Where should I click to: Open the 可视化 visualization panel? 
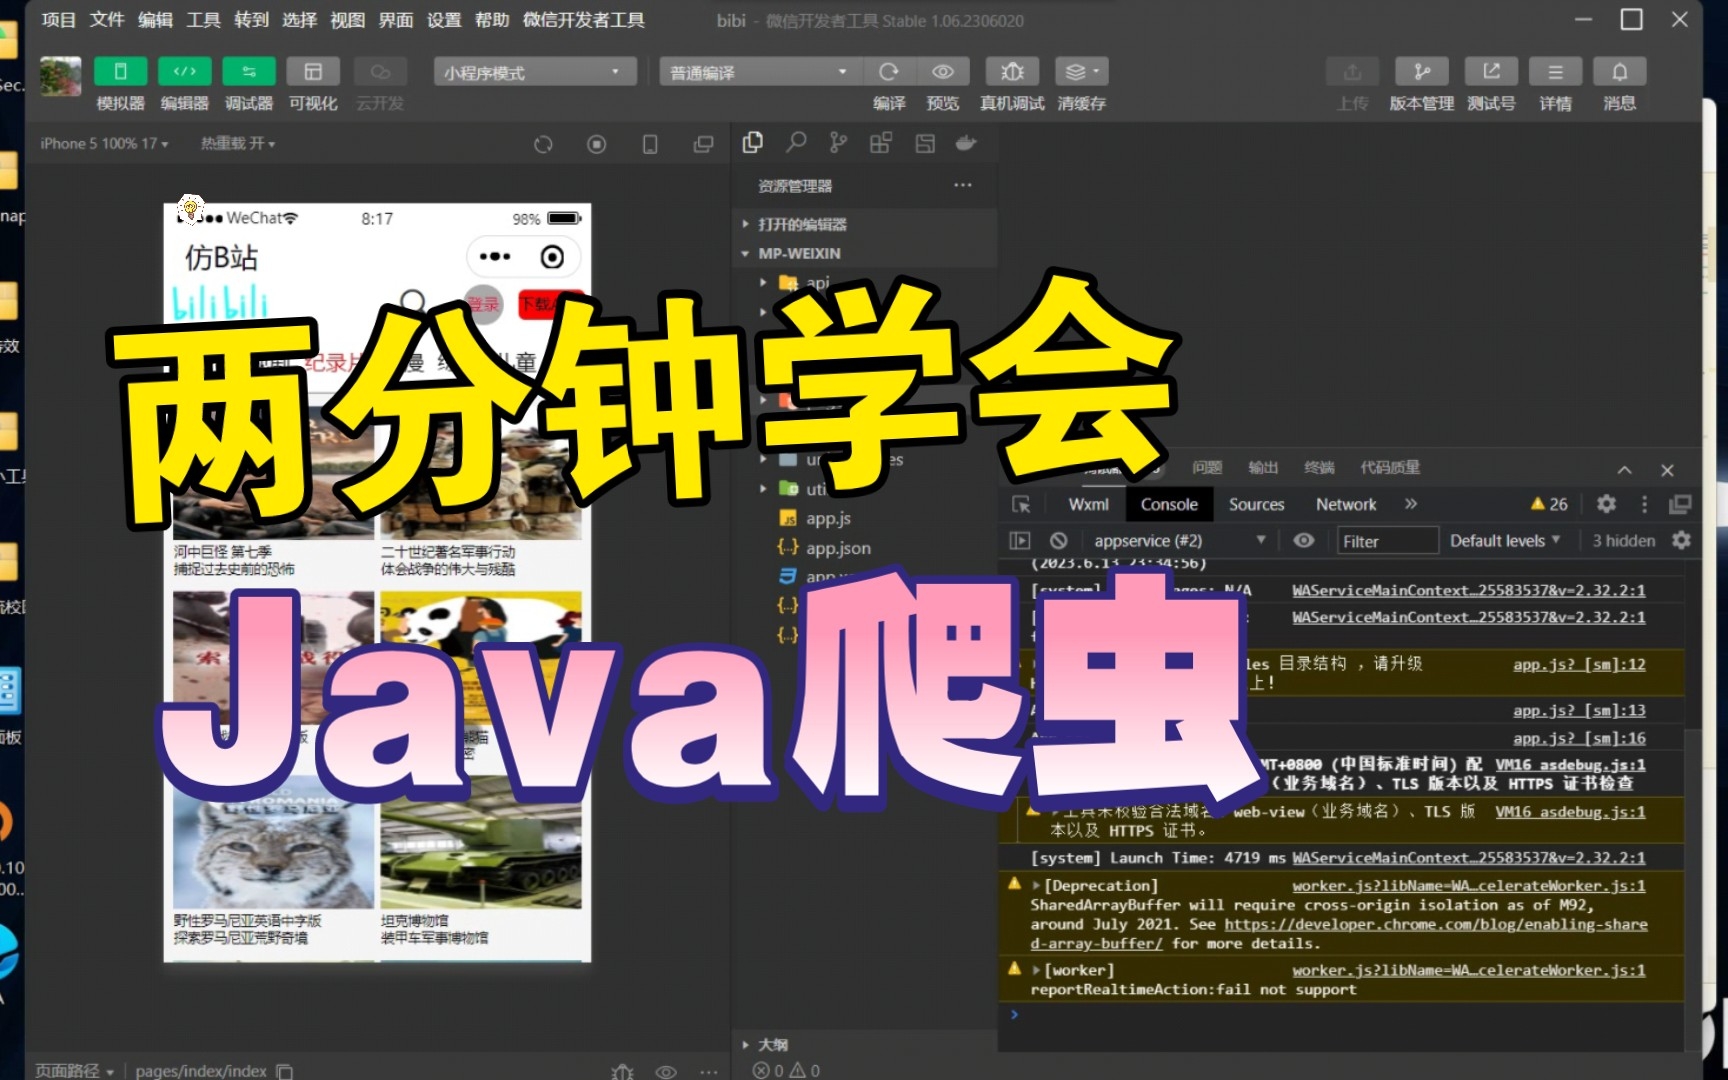(312, 71)
